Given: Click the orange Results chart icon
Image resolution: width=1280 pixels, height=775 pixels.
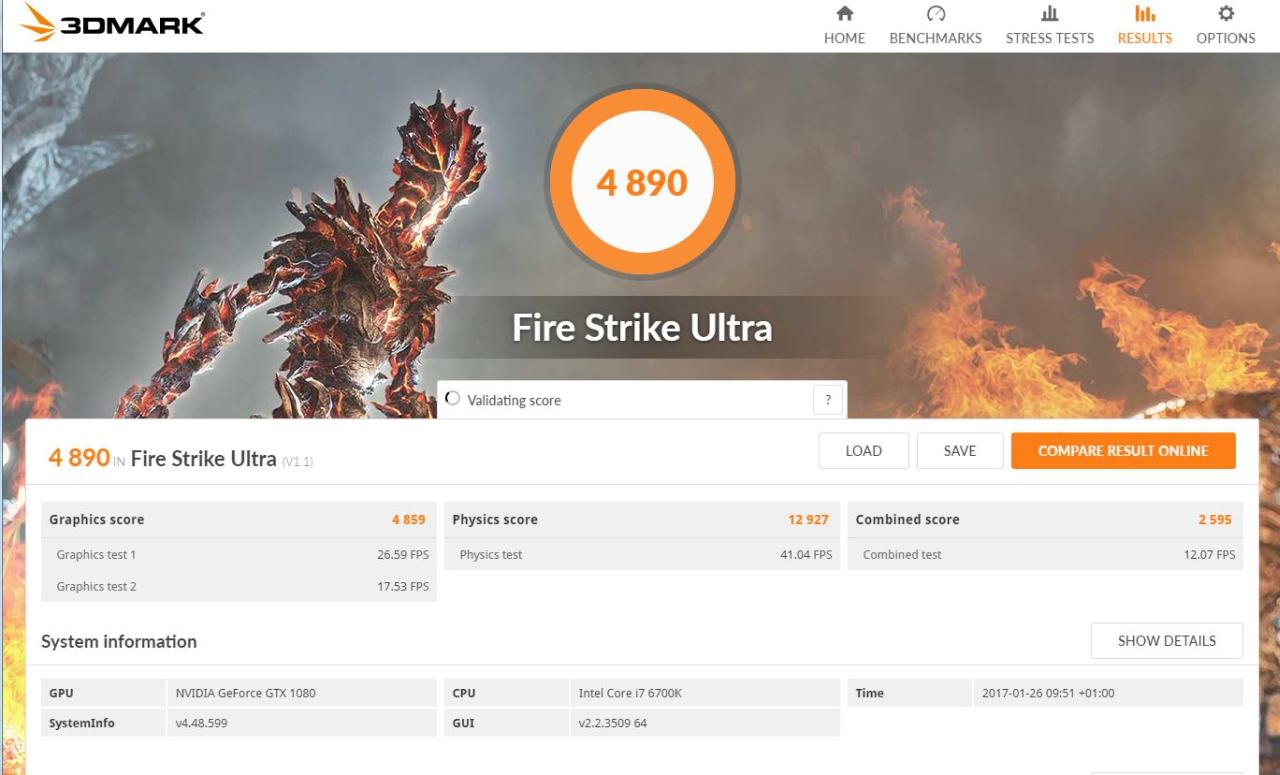Looking at the screenshot, I should coord(1145,14).
